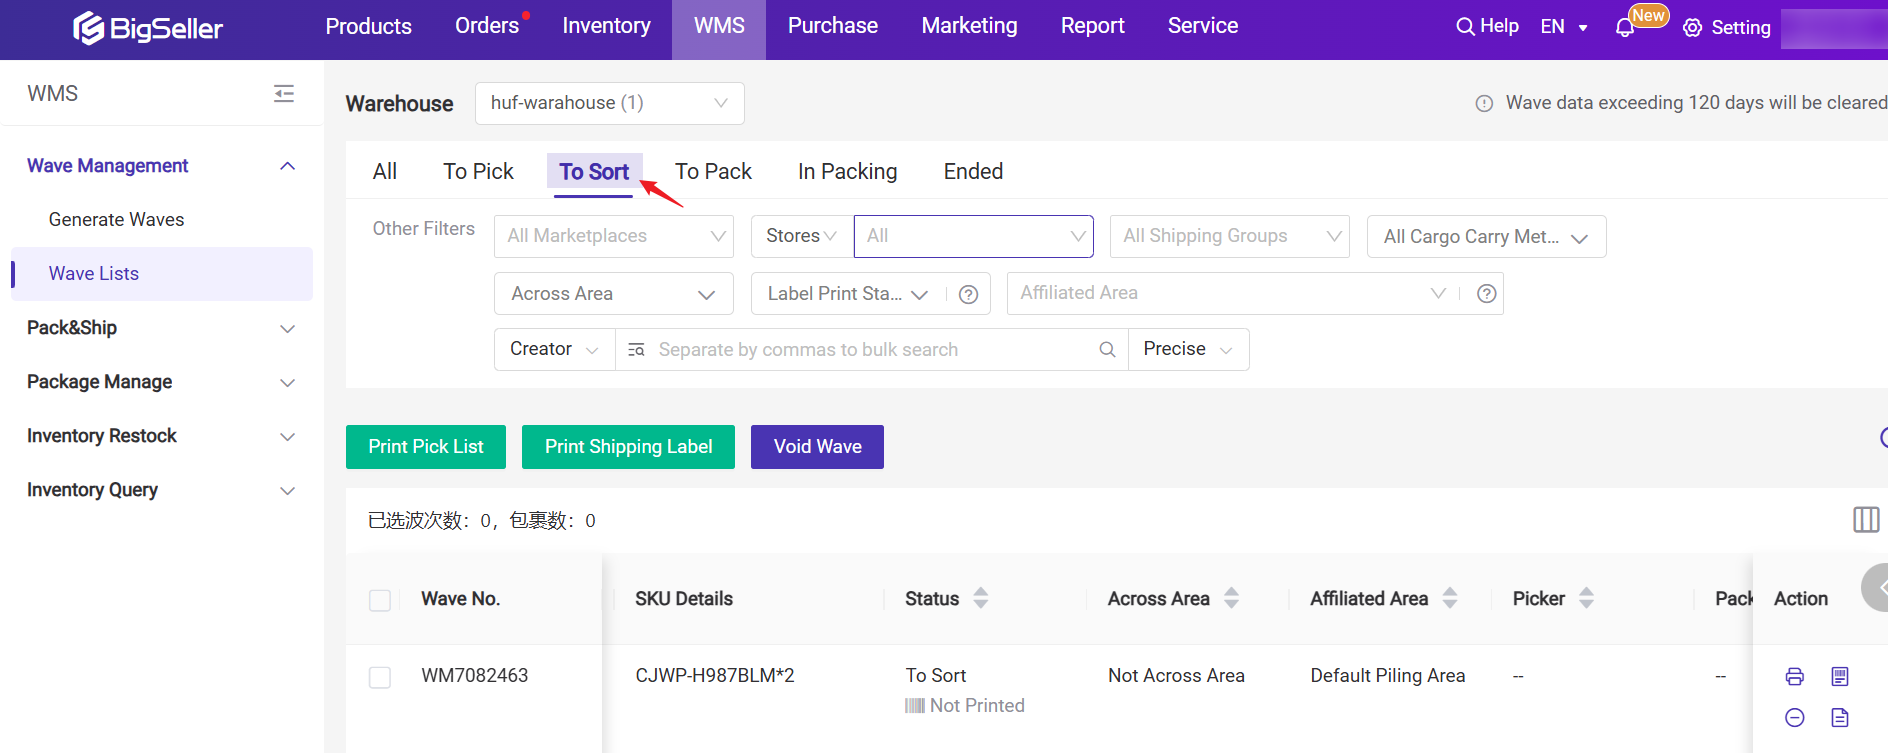
Task: Open the Inventory menu in top bar
Action: (606, 26)
